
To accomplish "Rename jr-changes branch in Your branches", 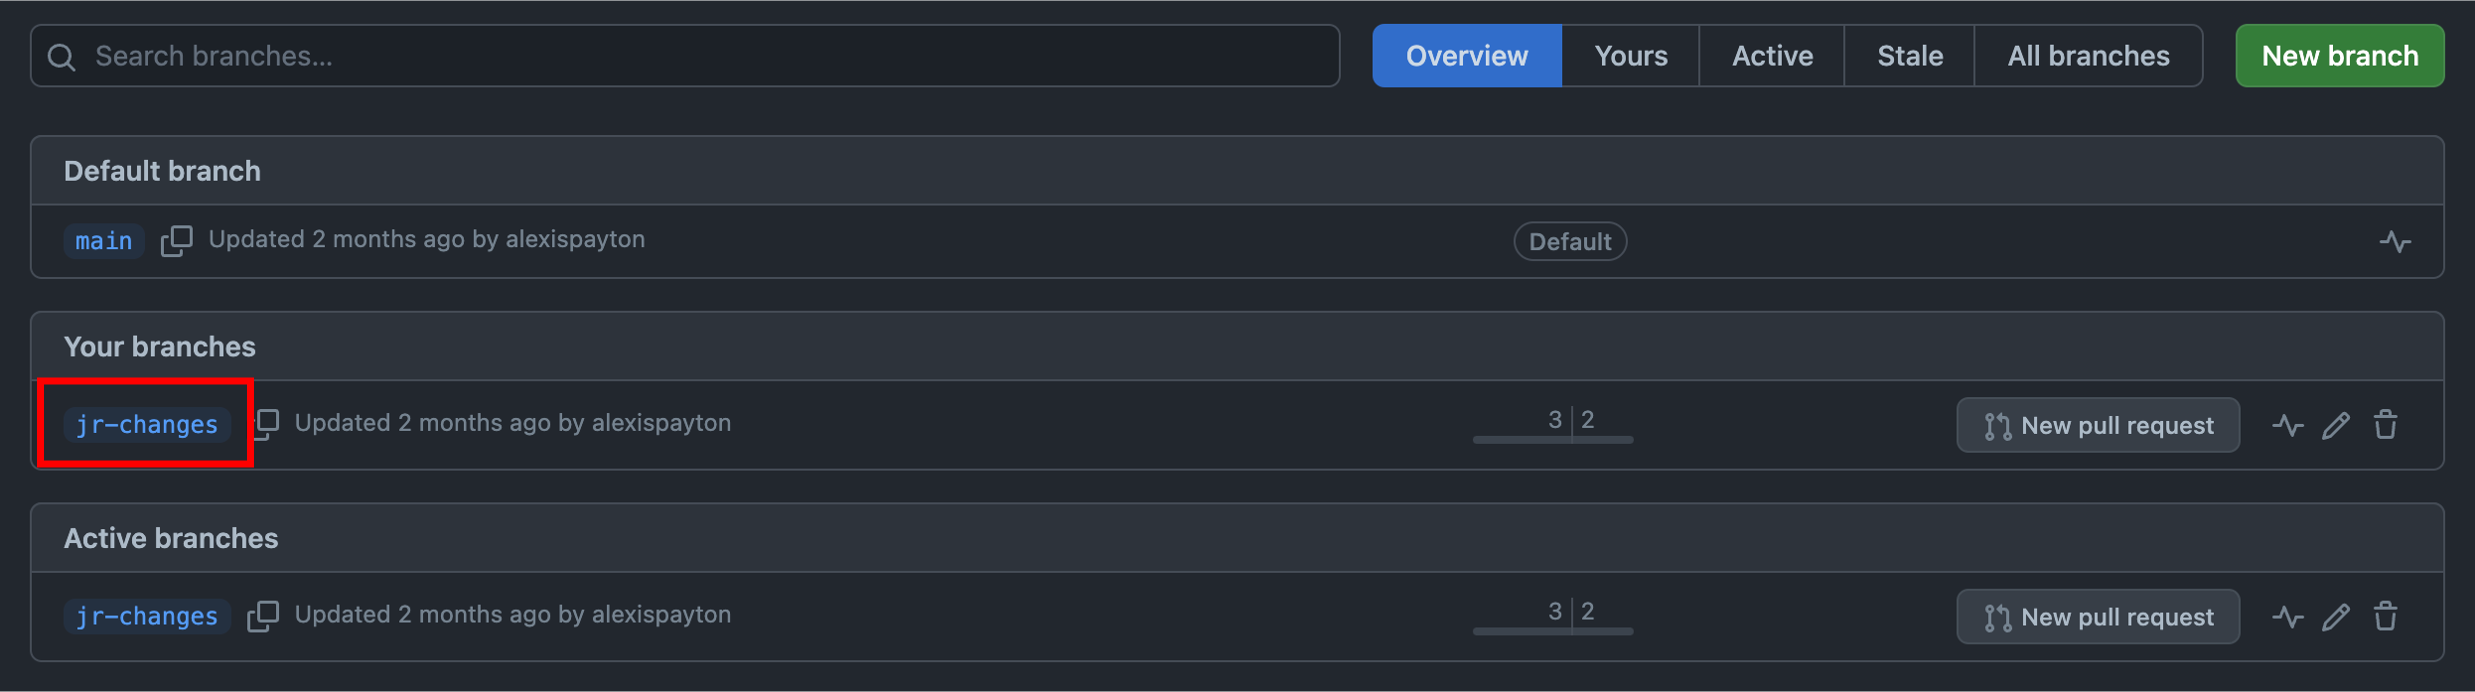I will (2336, 425).
